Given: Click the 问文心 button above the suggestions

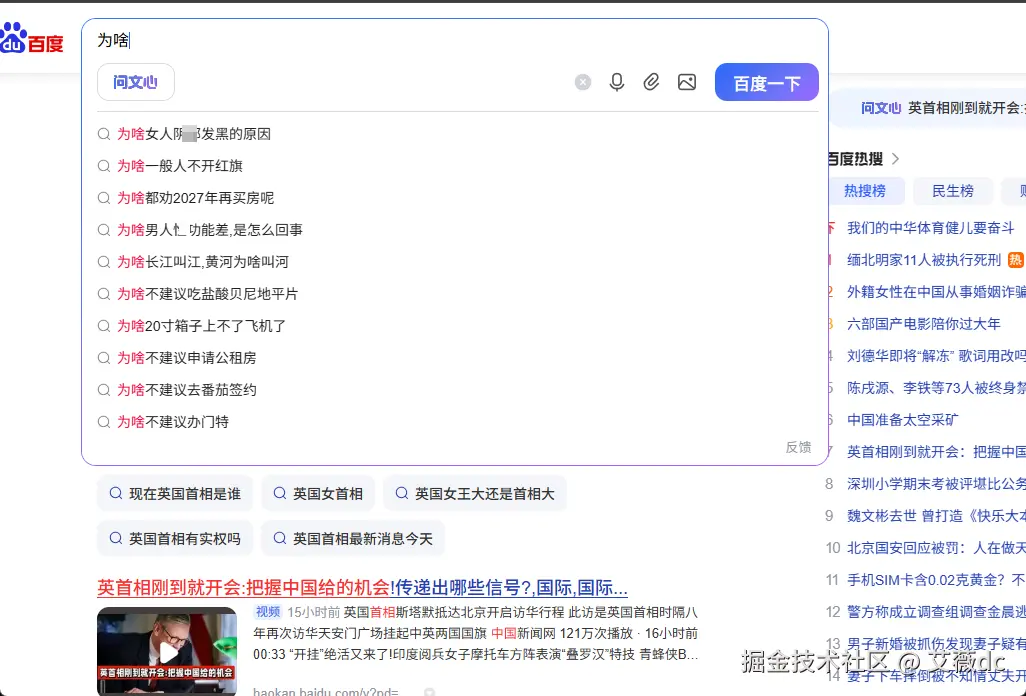Looking at the screenshot, I should point(135,82).
